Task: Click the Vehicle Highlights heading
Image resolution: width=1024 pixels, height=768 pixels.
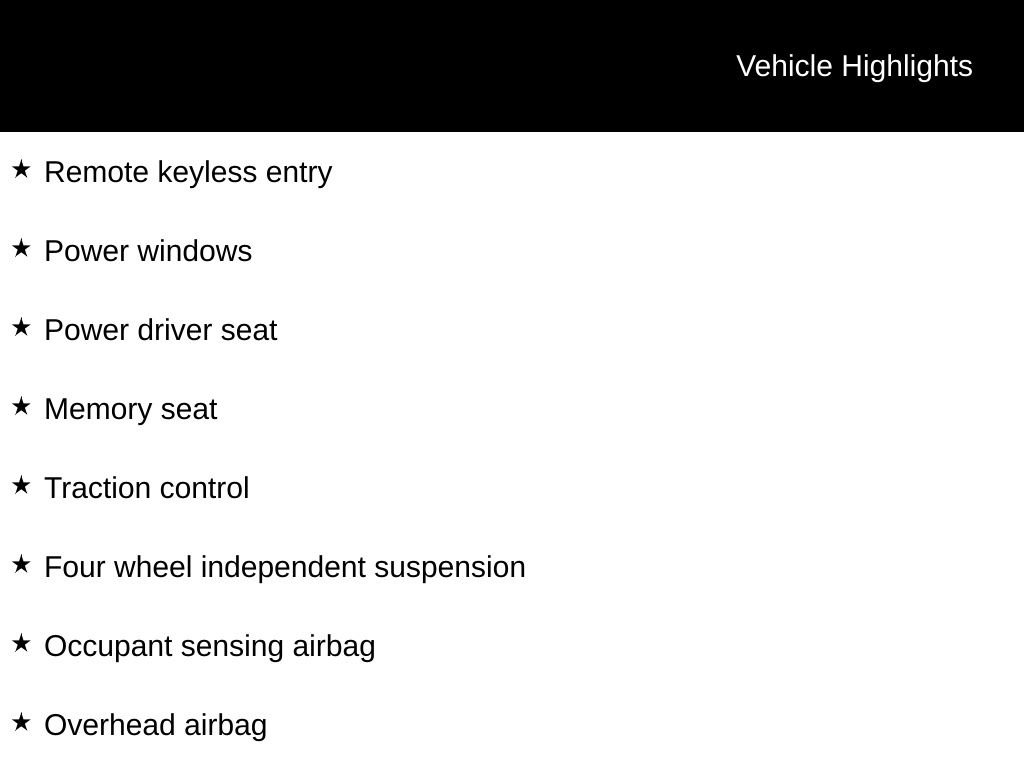Action: pyautogui.click(x=854, y=67)
